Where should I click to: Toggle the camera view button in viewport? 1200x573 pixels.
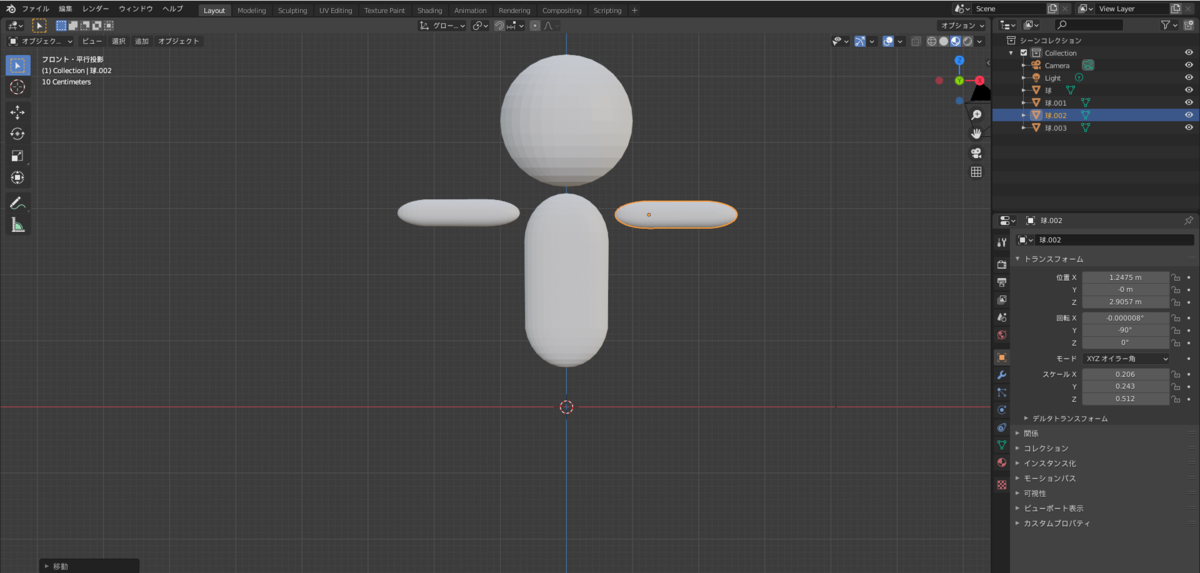pyautogui.click(x=976, y=153)
